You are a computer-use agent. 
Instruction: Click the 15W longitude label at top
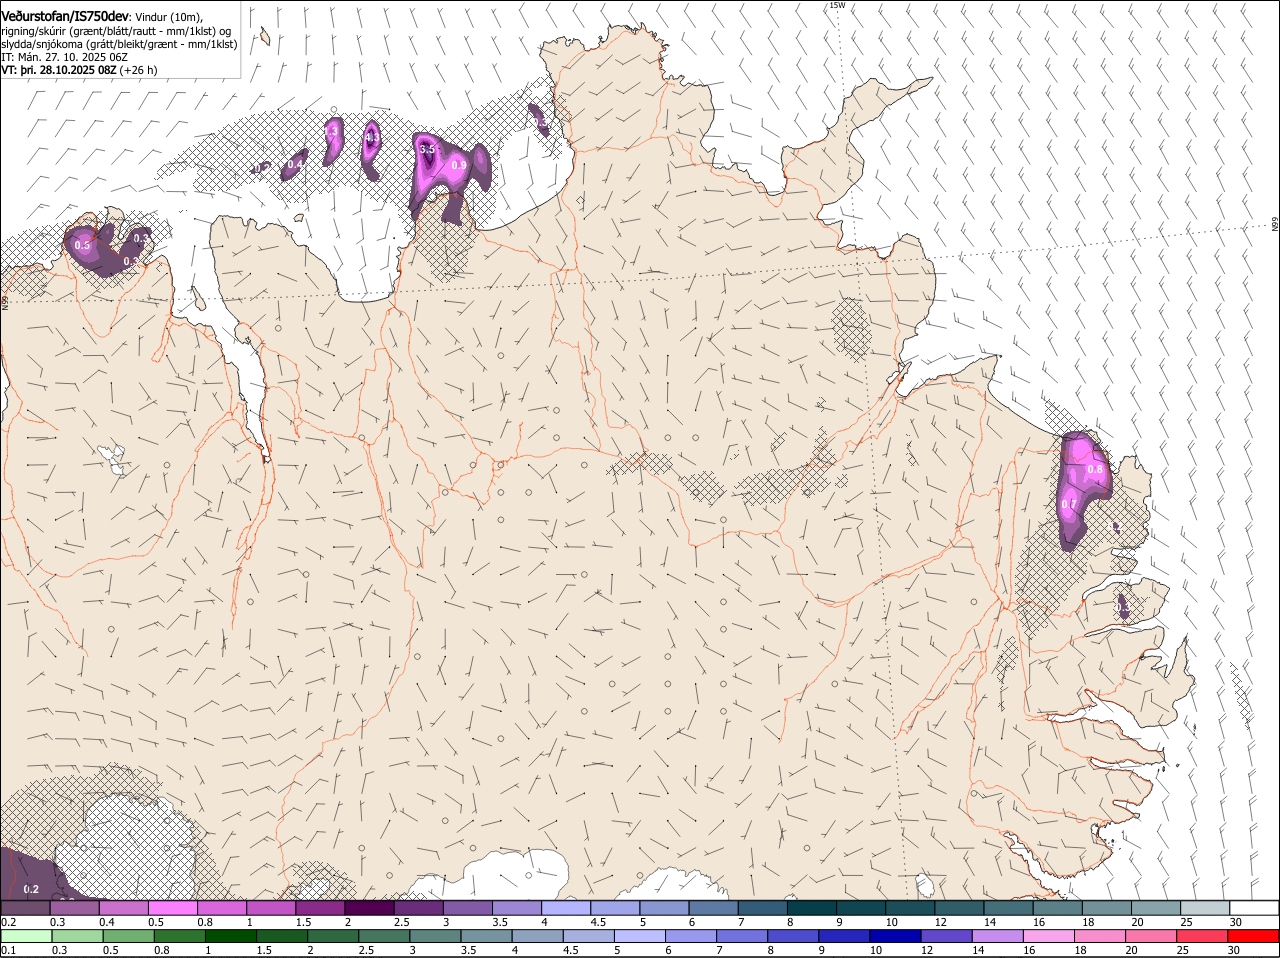point(837,6)
